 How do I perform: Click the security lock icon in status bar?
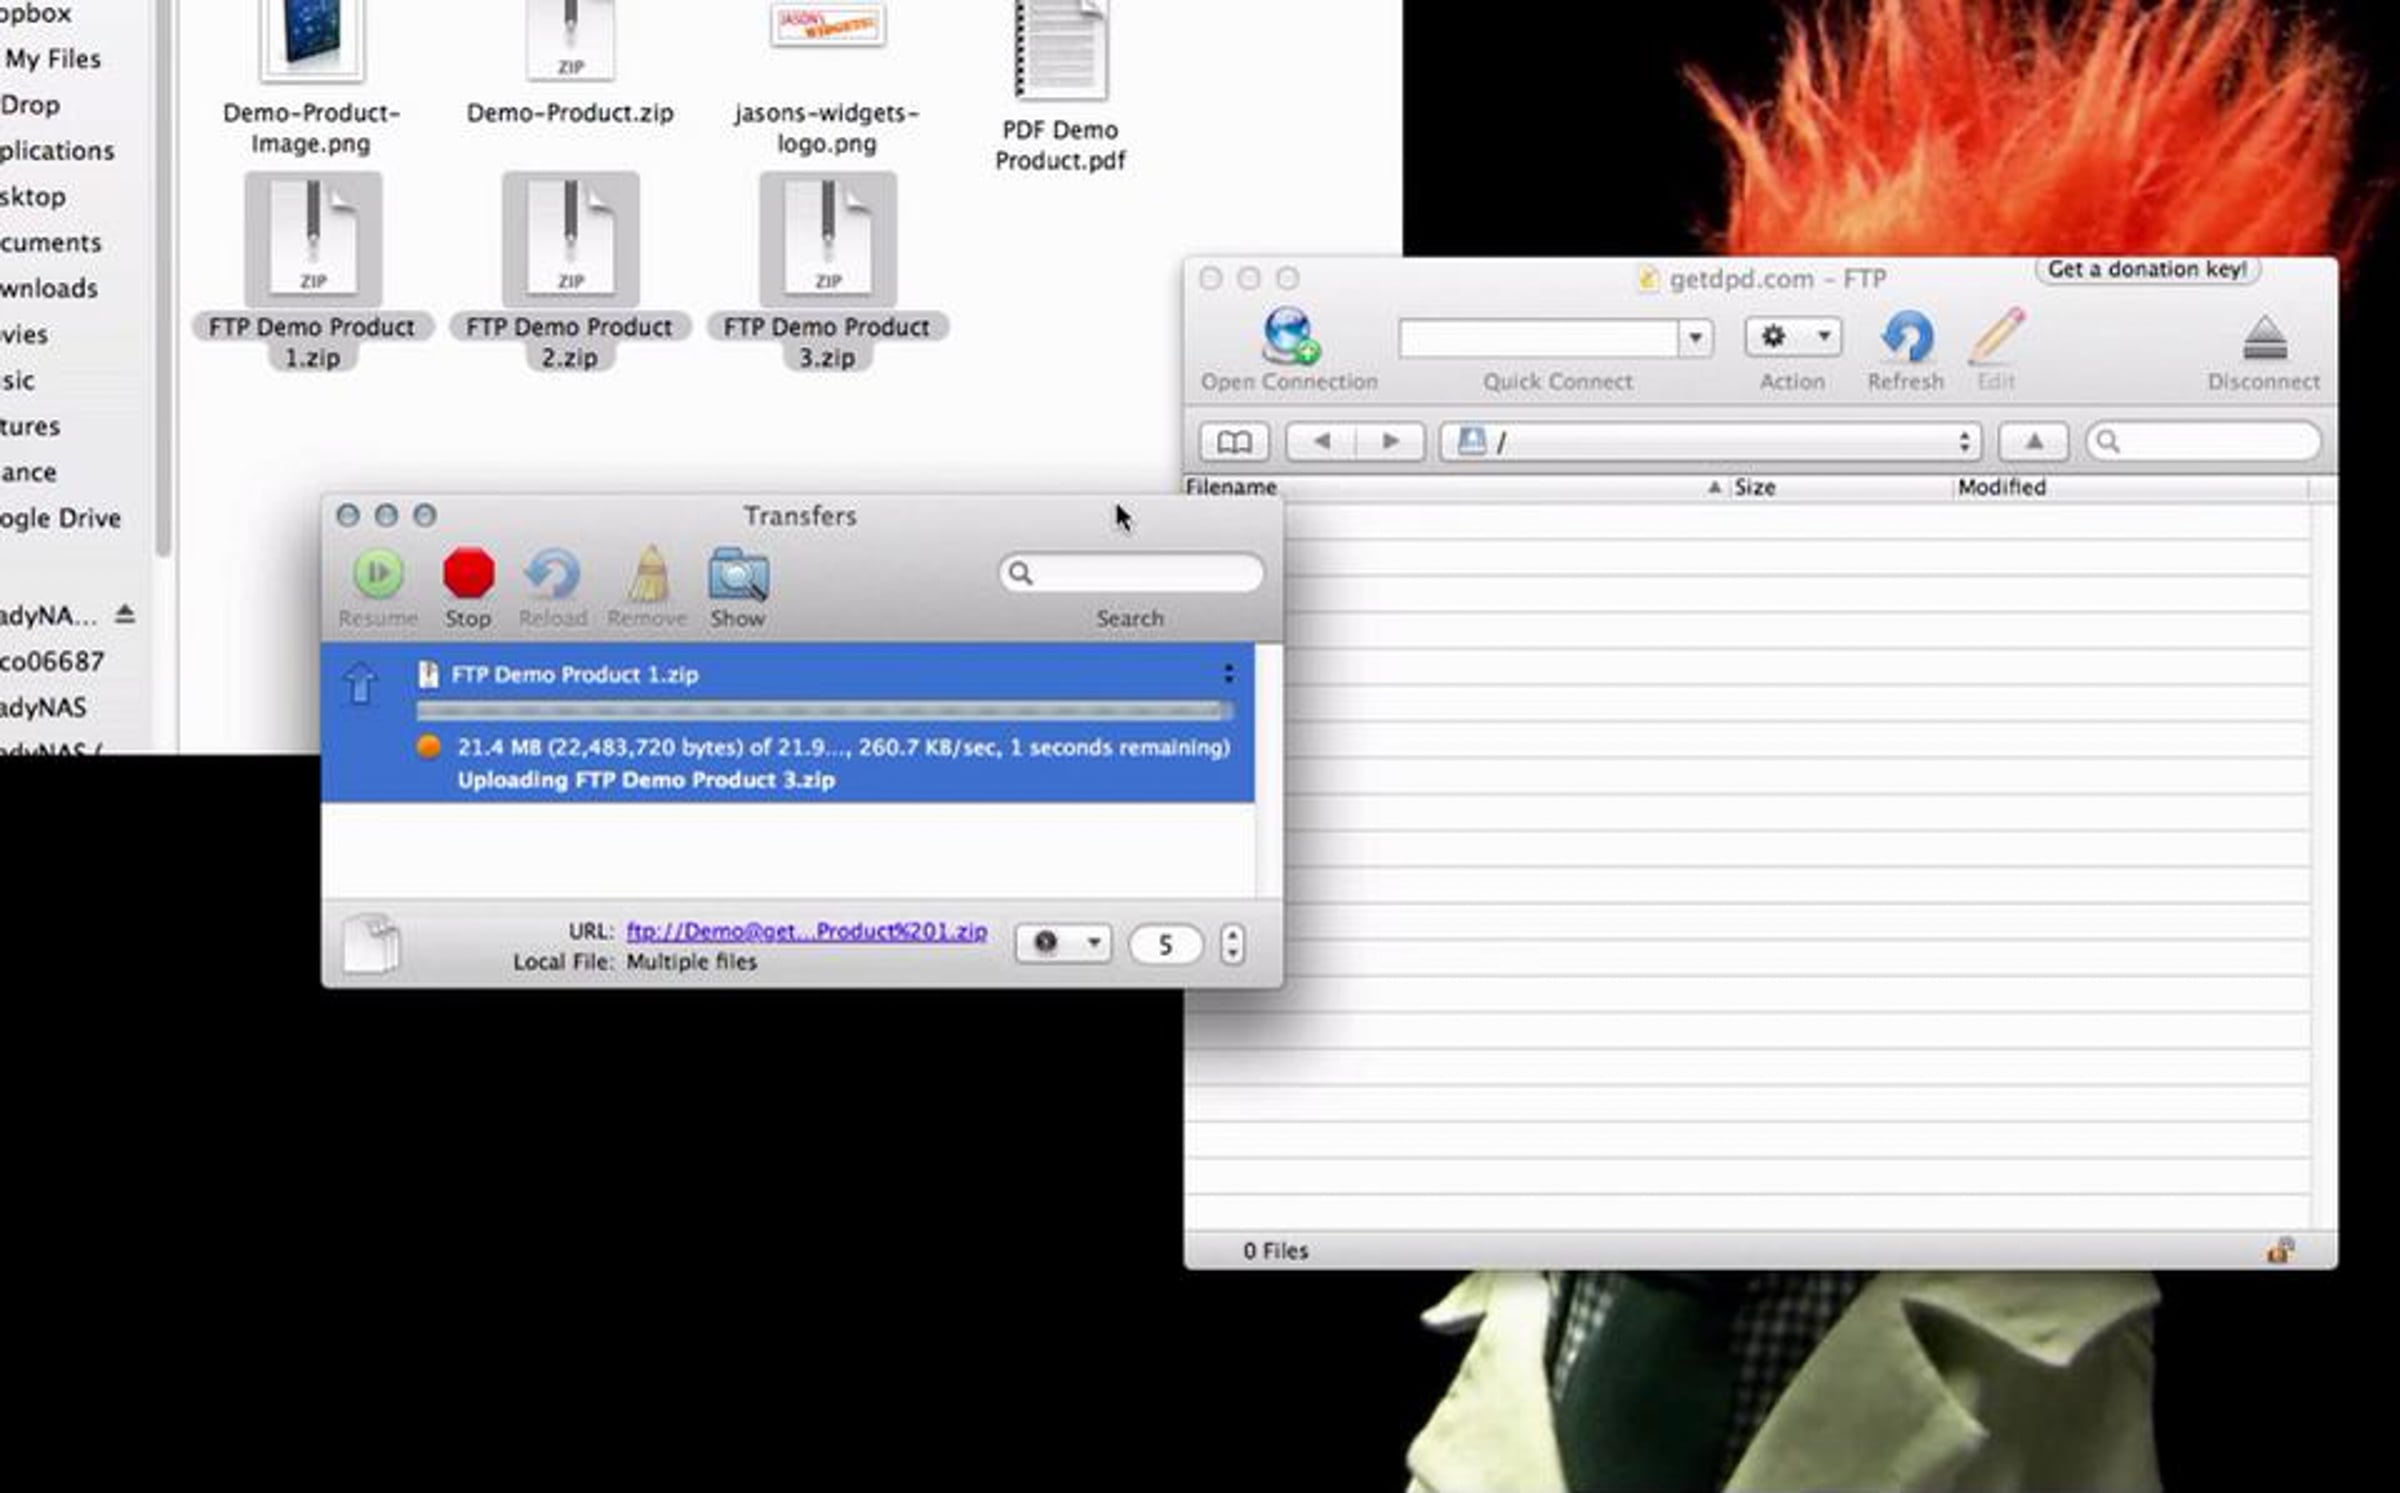2279,1250
